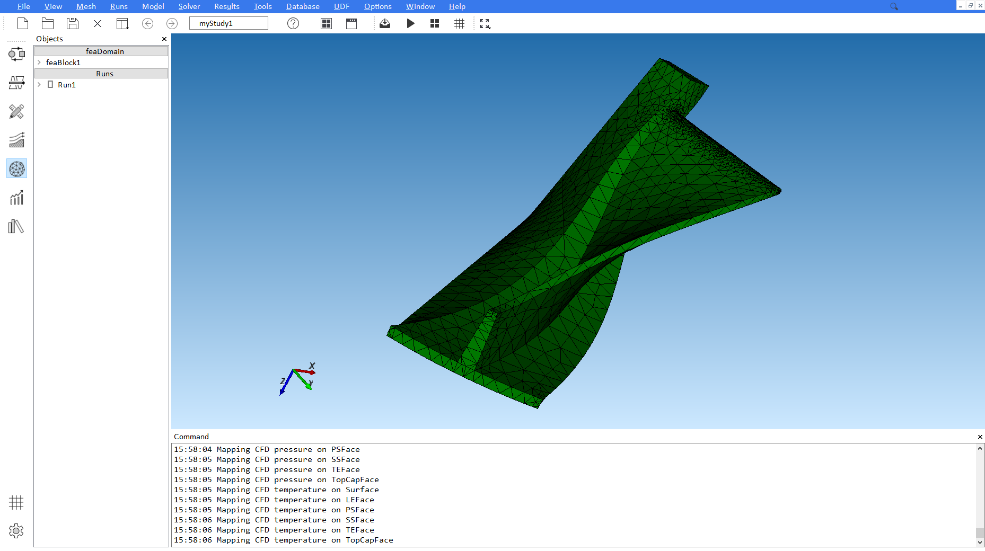985x551 pixels.
Task: Select the second sidebar geometry icon
Action: (x=16, y=82)
